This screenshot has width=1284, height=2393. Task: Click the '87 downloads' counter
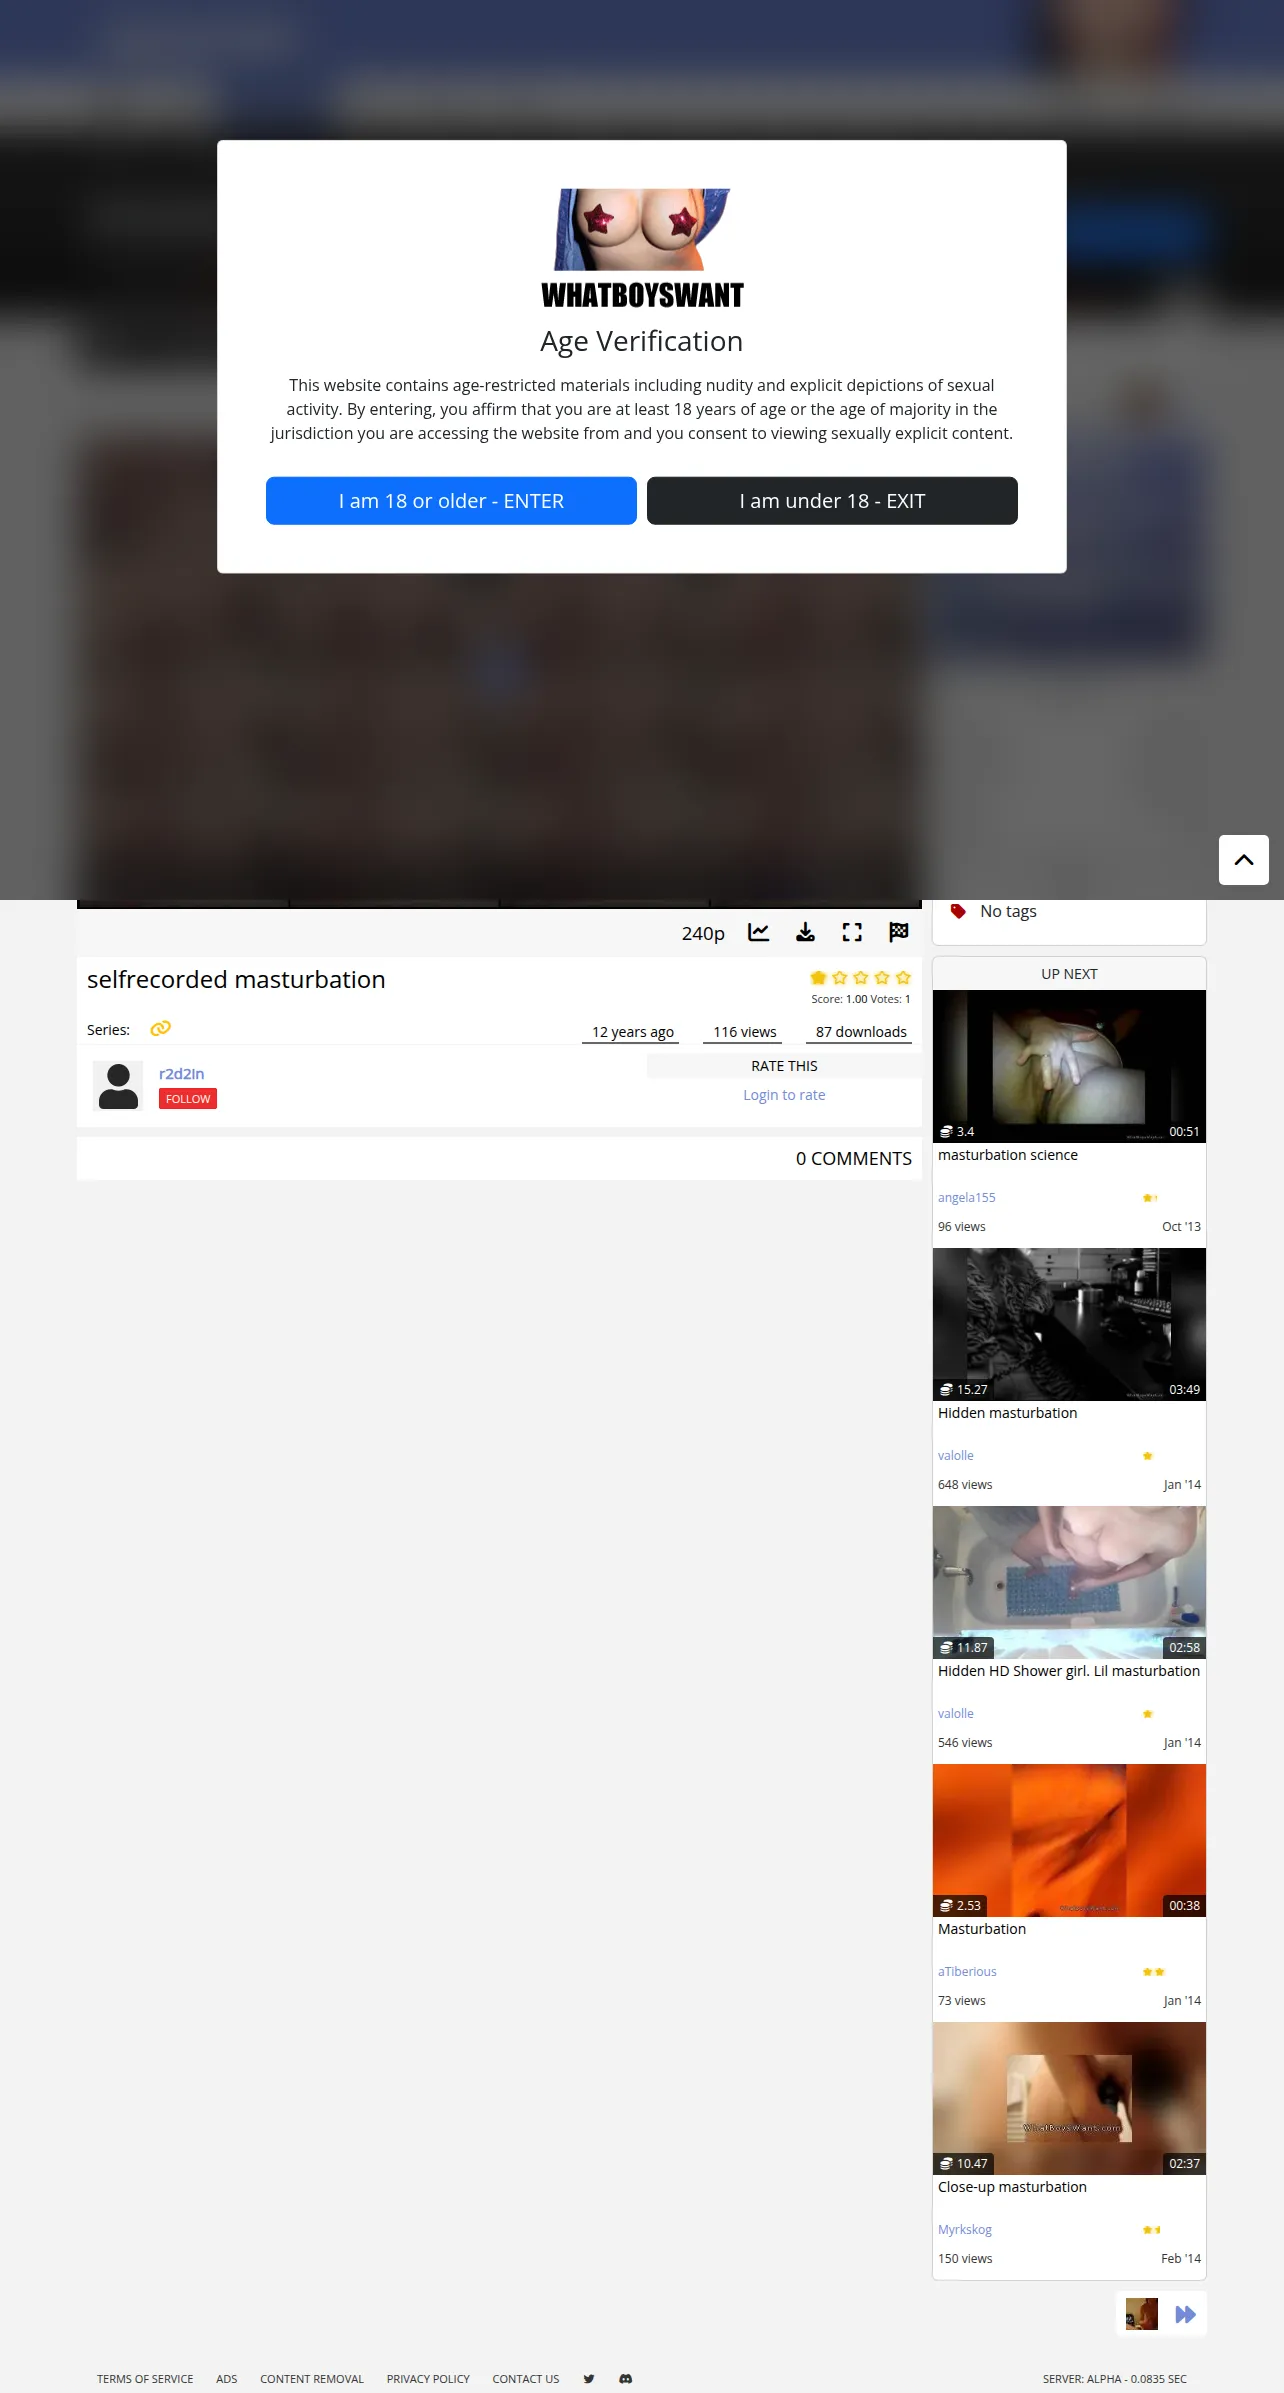(x=861, y=1032)
